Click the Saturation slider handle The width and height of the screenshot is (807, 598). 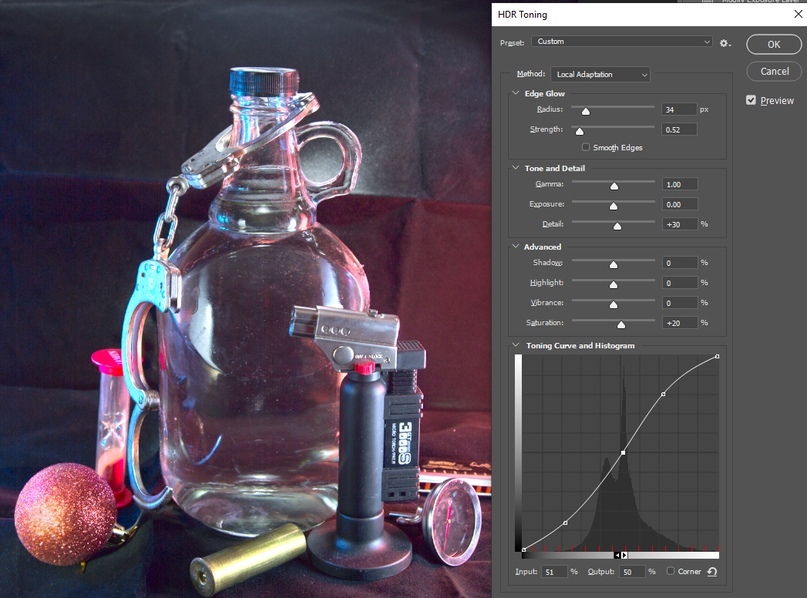tap(621, 324)
